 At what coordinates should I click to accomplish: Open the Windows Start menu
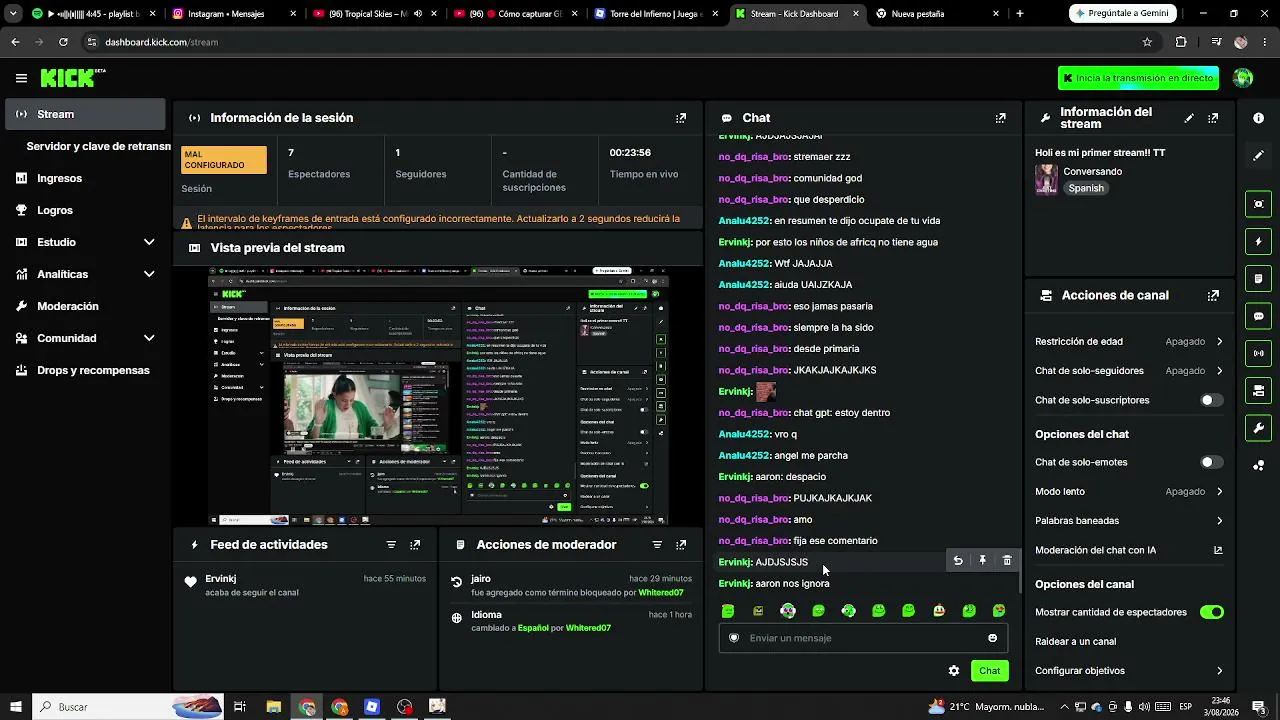pos(15,707)
